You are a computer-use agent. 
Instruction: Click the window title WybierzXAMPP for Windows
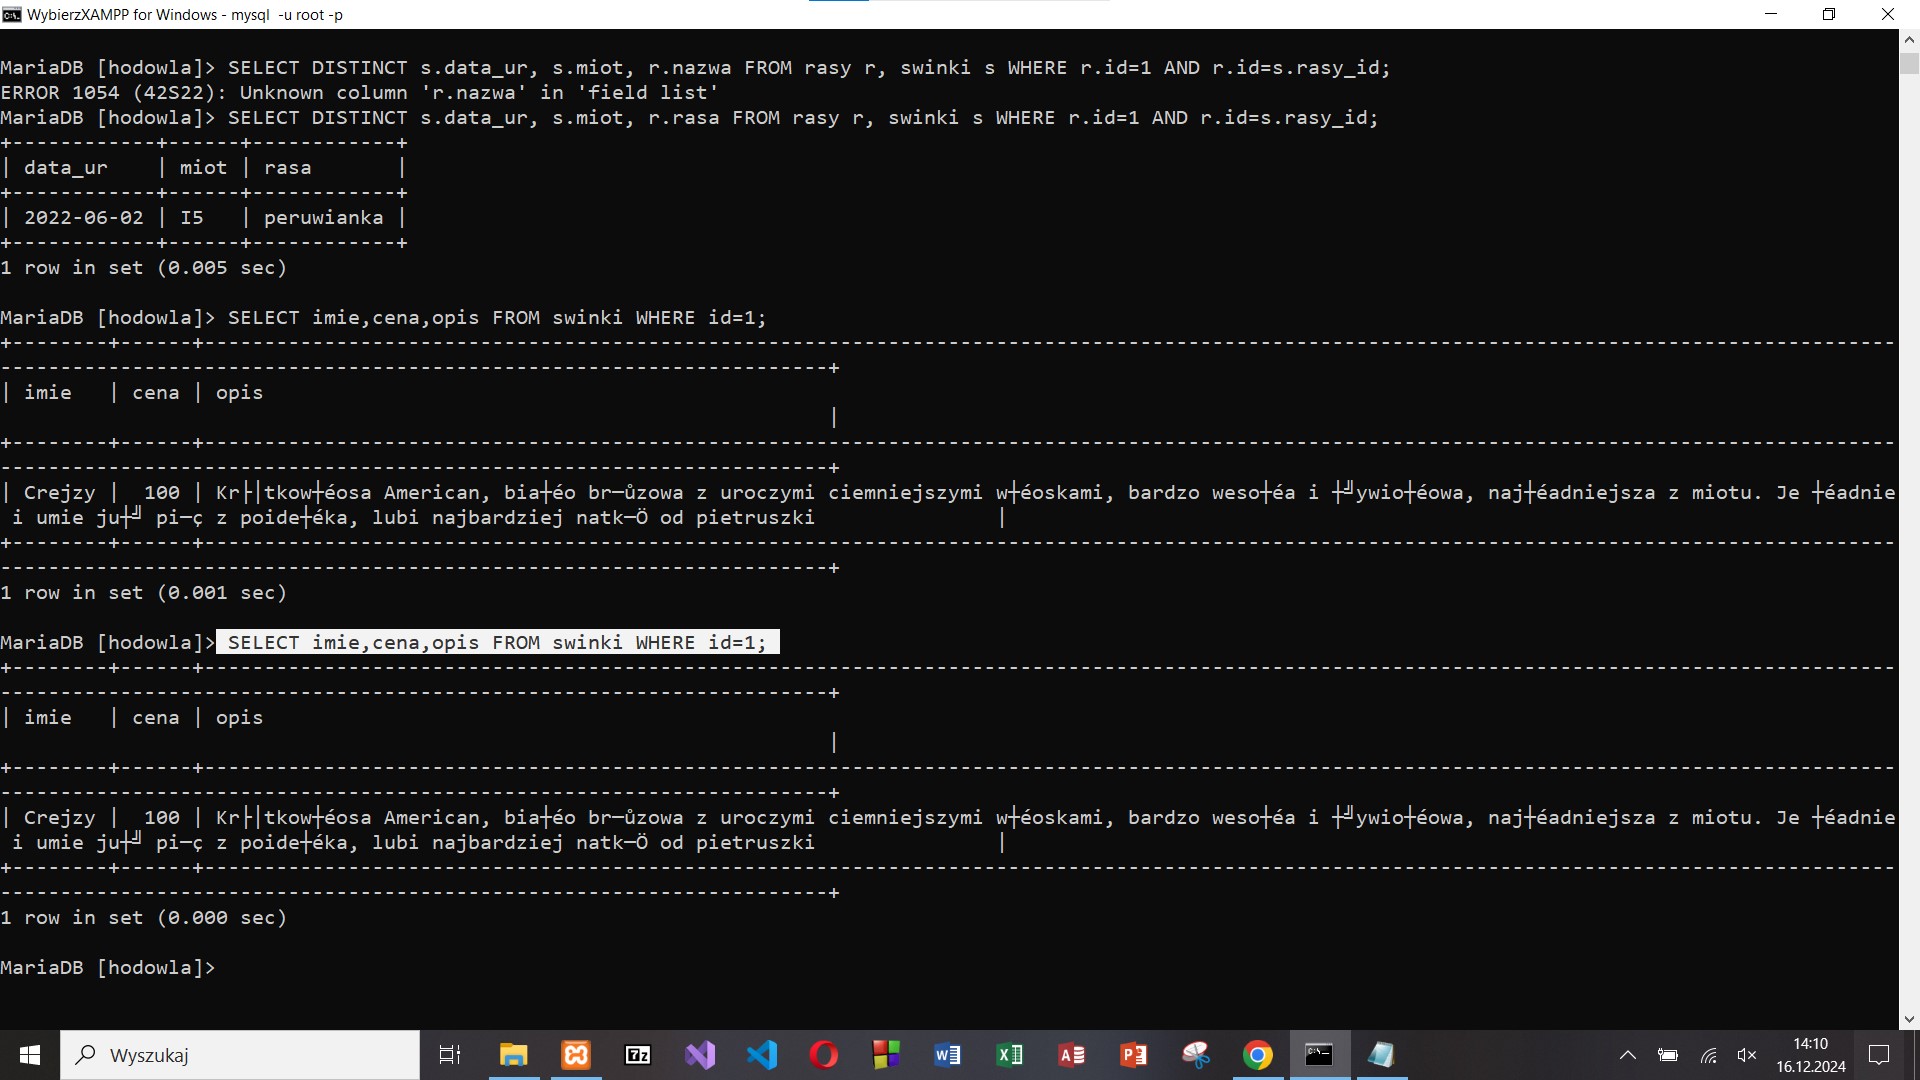[x=185, y=15]
